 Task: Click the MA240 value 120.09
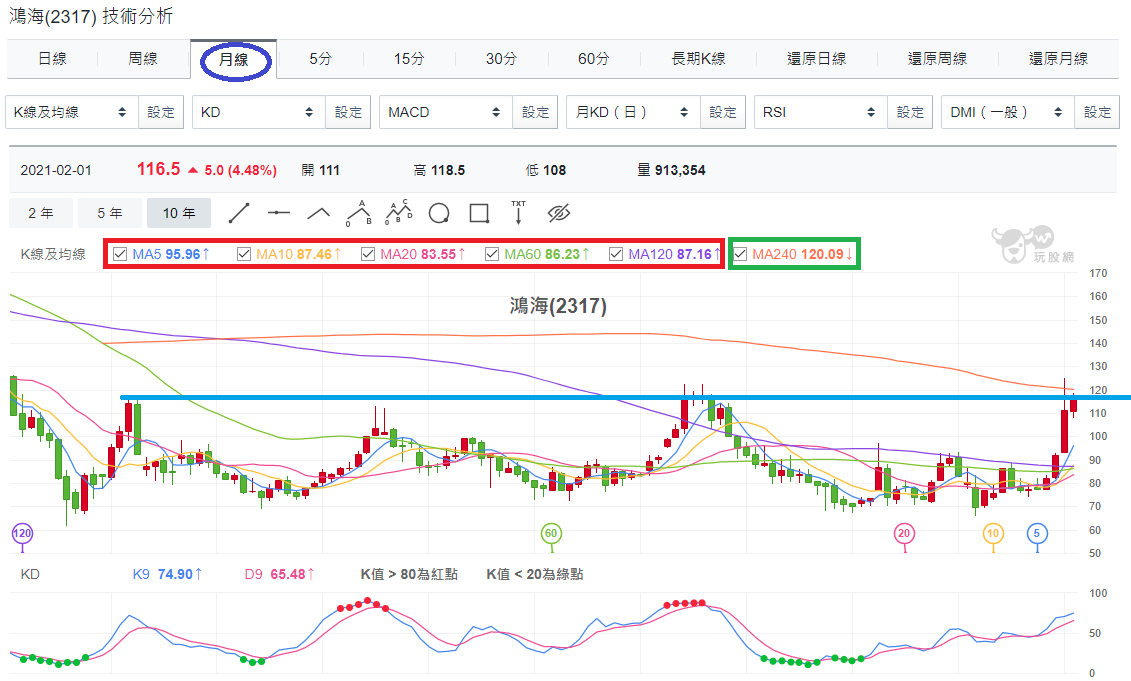[x=822, y=254]
